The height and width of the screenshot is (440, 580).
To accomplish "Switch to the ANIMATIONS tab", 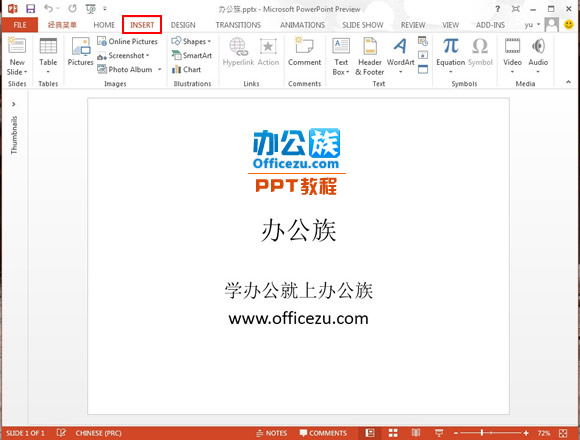I will point(302,25).
